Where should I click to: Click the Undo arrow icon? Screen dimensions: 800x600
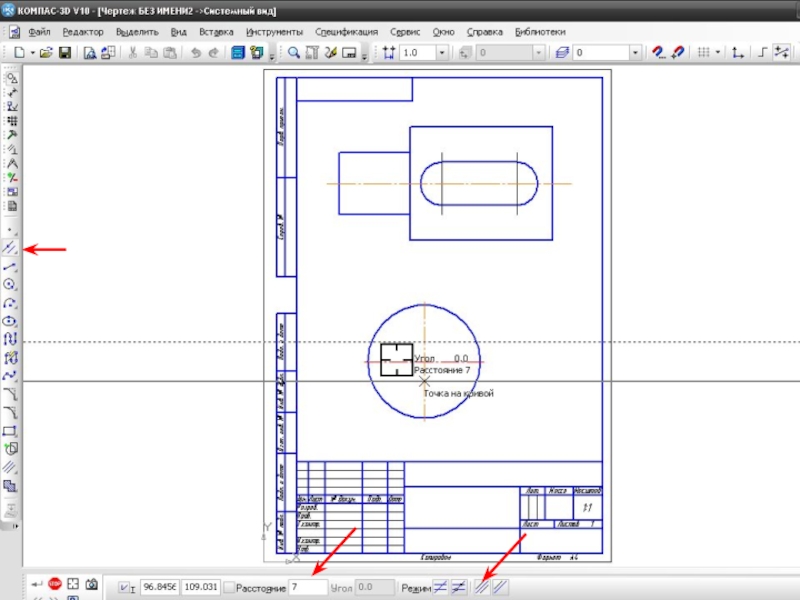coord(195,53)
